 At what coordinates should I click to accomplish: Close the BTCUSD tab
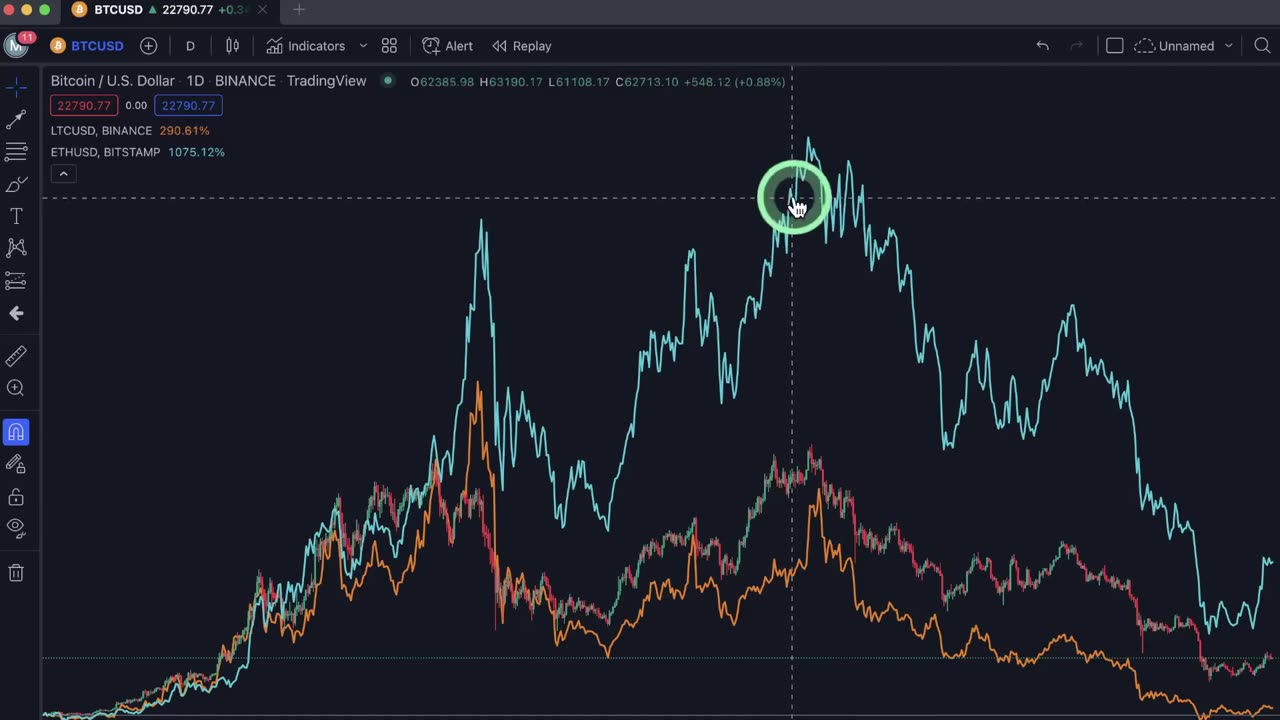coord(262,10)
